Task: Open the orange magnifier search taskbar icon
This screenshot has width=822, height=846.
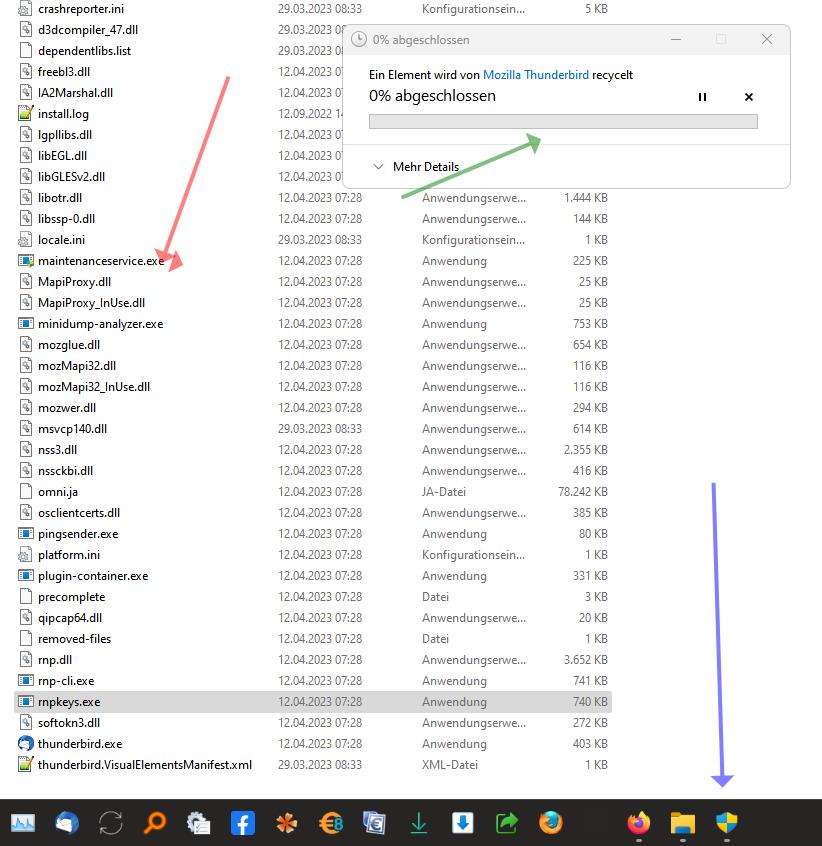Action: pos(155,823)
